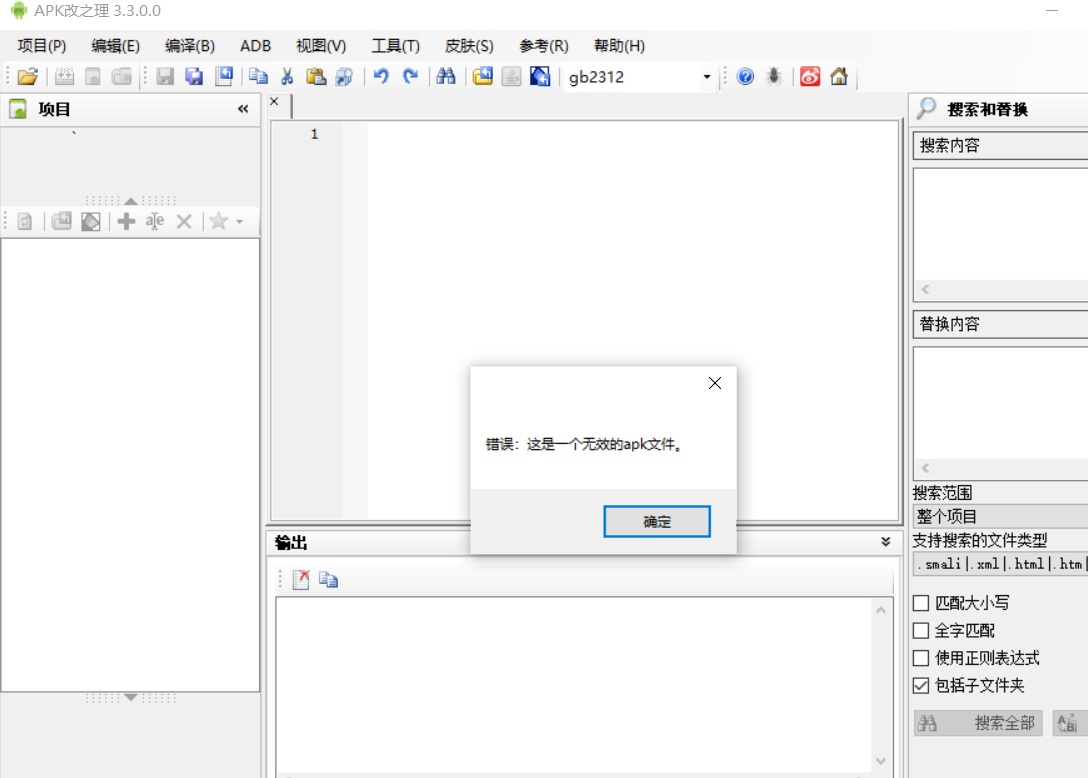The width and height of the screenshot is (1088, 778).
Task: Click the undo arrow icon
Action: 381,77
